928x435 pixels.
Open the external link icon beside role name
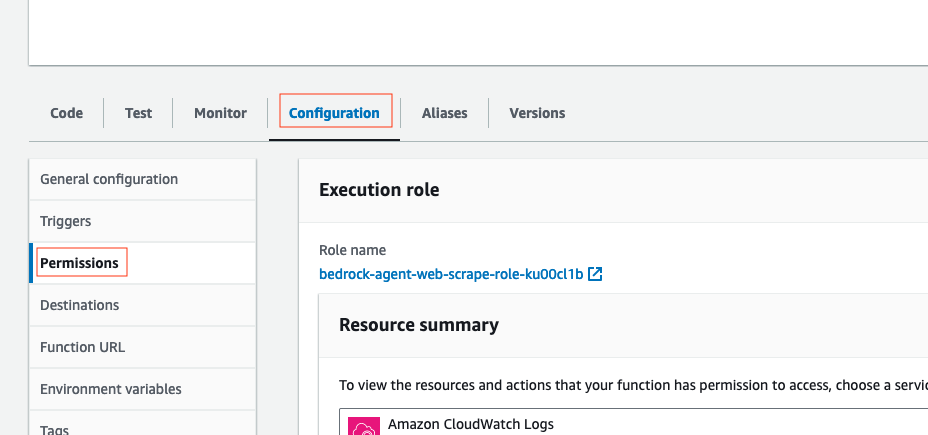(x=595, y=273)
